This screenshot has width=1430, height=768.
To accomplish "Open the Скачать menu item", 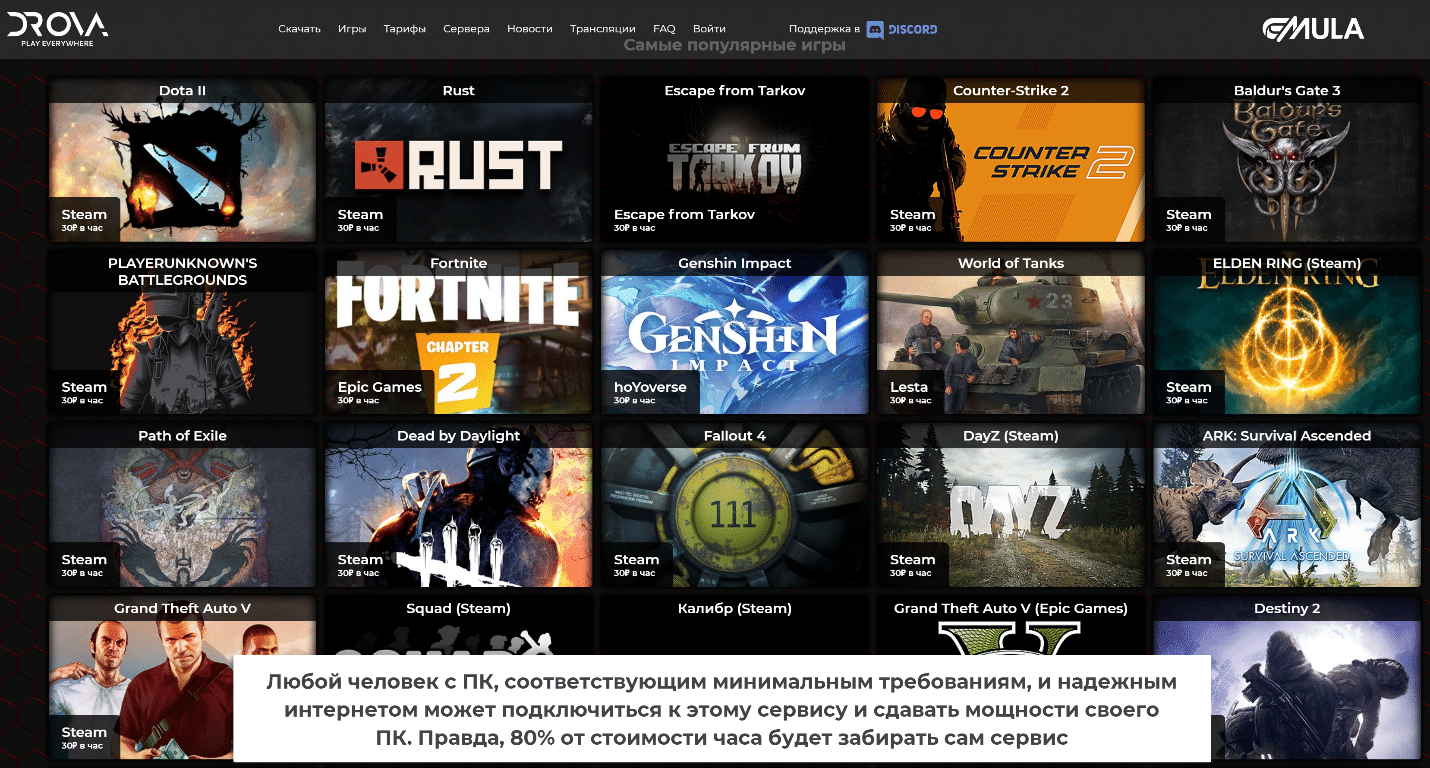I will (299, 29).
